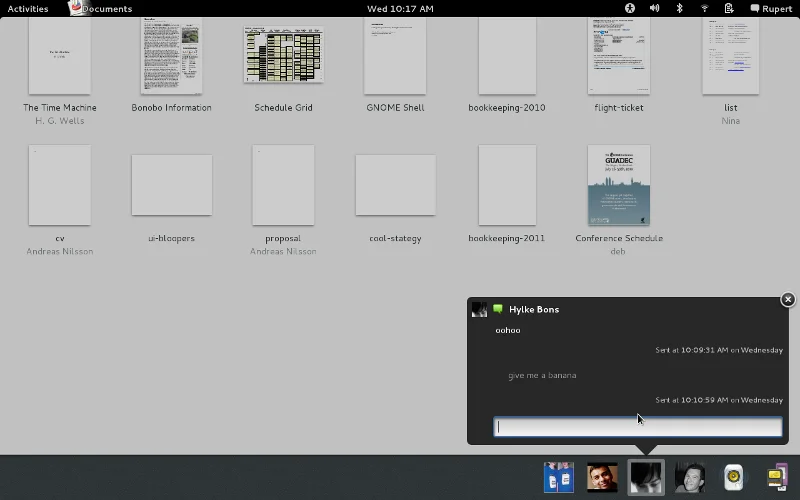This screenshot has height=500, width=800.
Task: Click the removable devices tray icon
Action: coord(777,478)
